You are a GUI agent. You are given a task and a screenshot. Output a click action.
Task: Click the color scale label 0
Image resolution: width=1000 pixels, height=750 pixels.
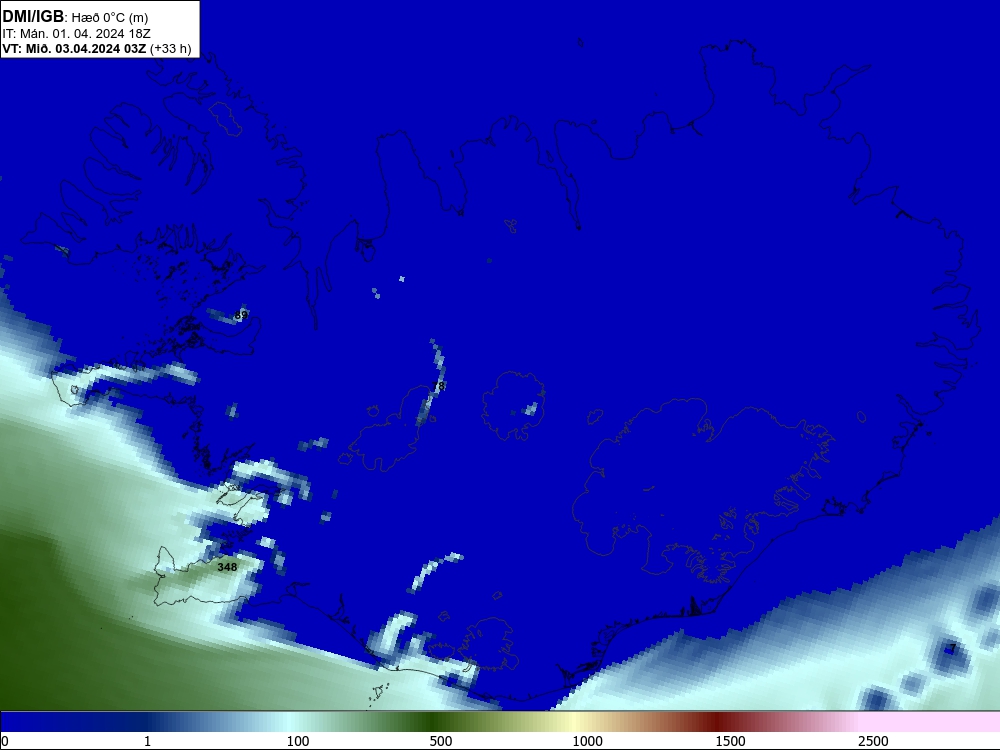click(5, 741)
